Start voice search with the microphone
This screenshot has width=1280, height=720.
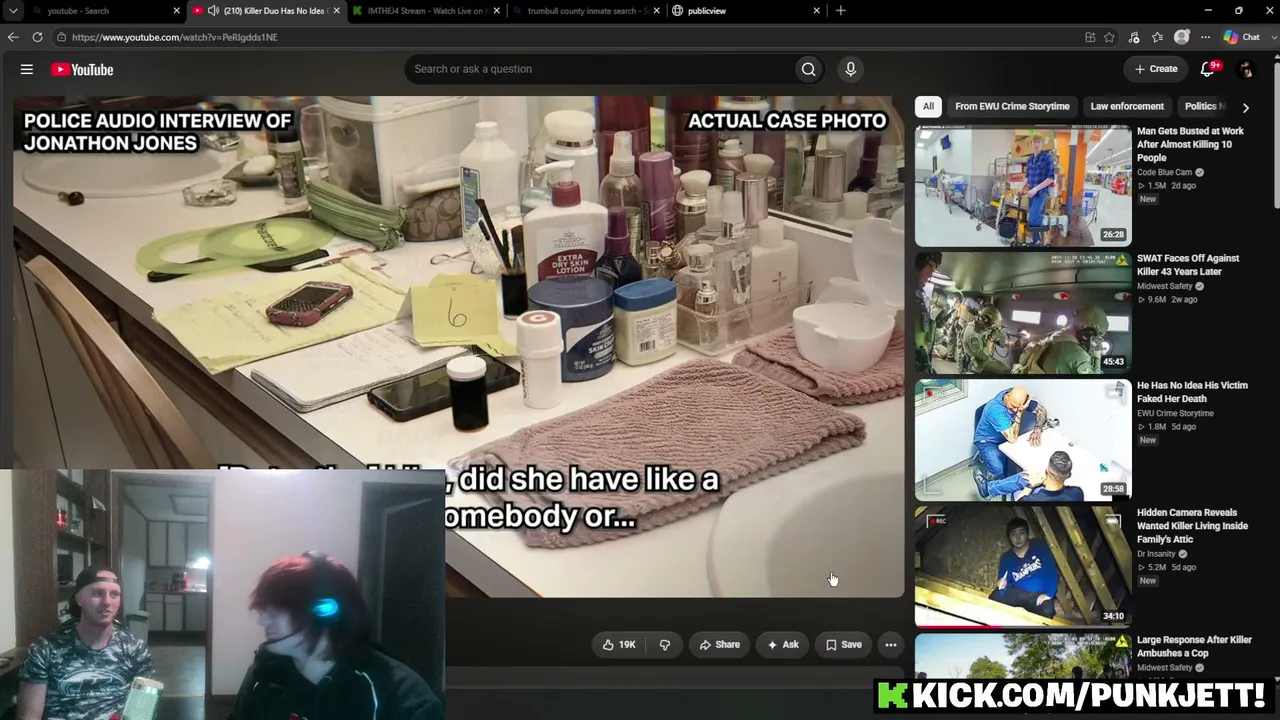850,69
